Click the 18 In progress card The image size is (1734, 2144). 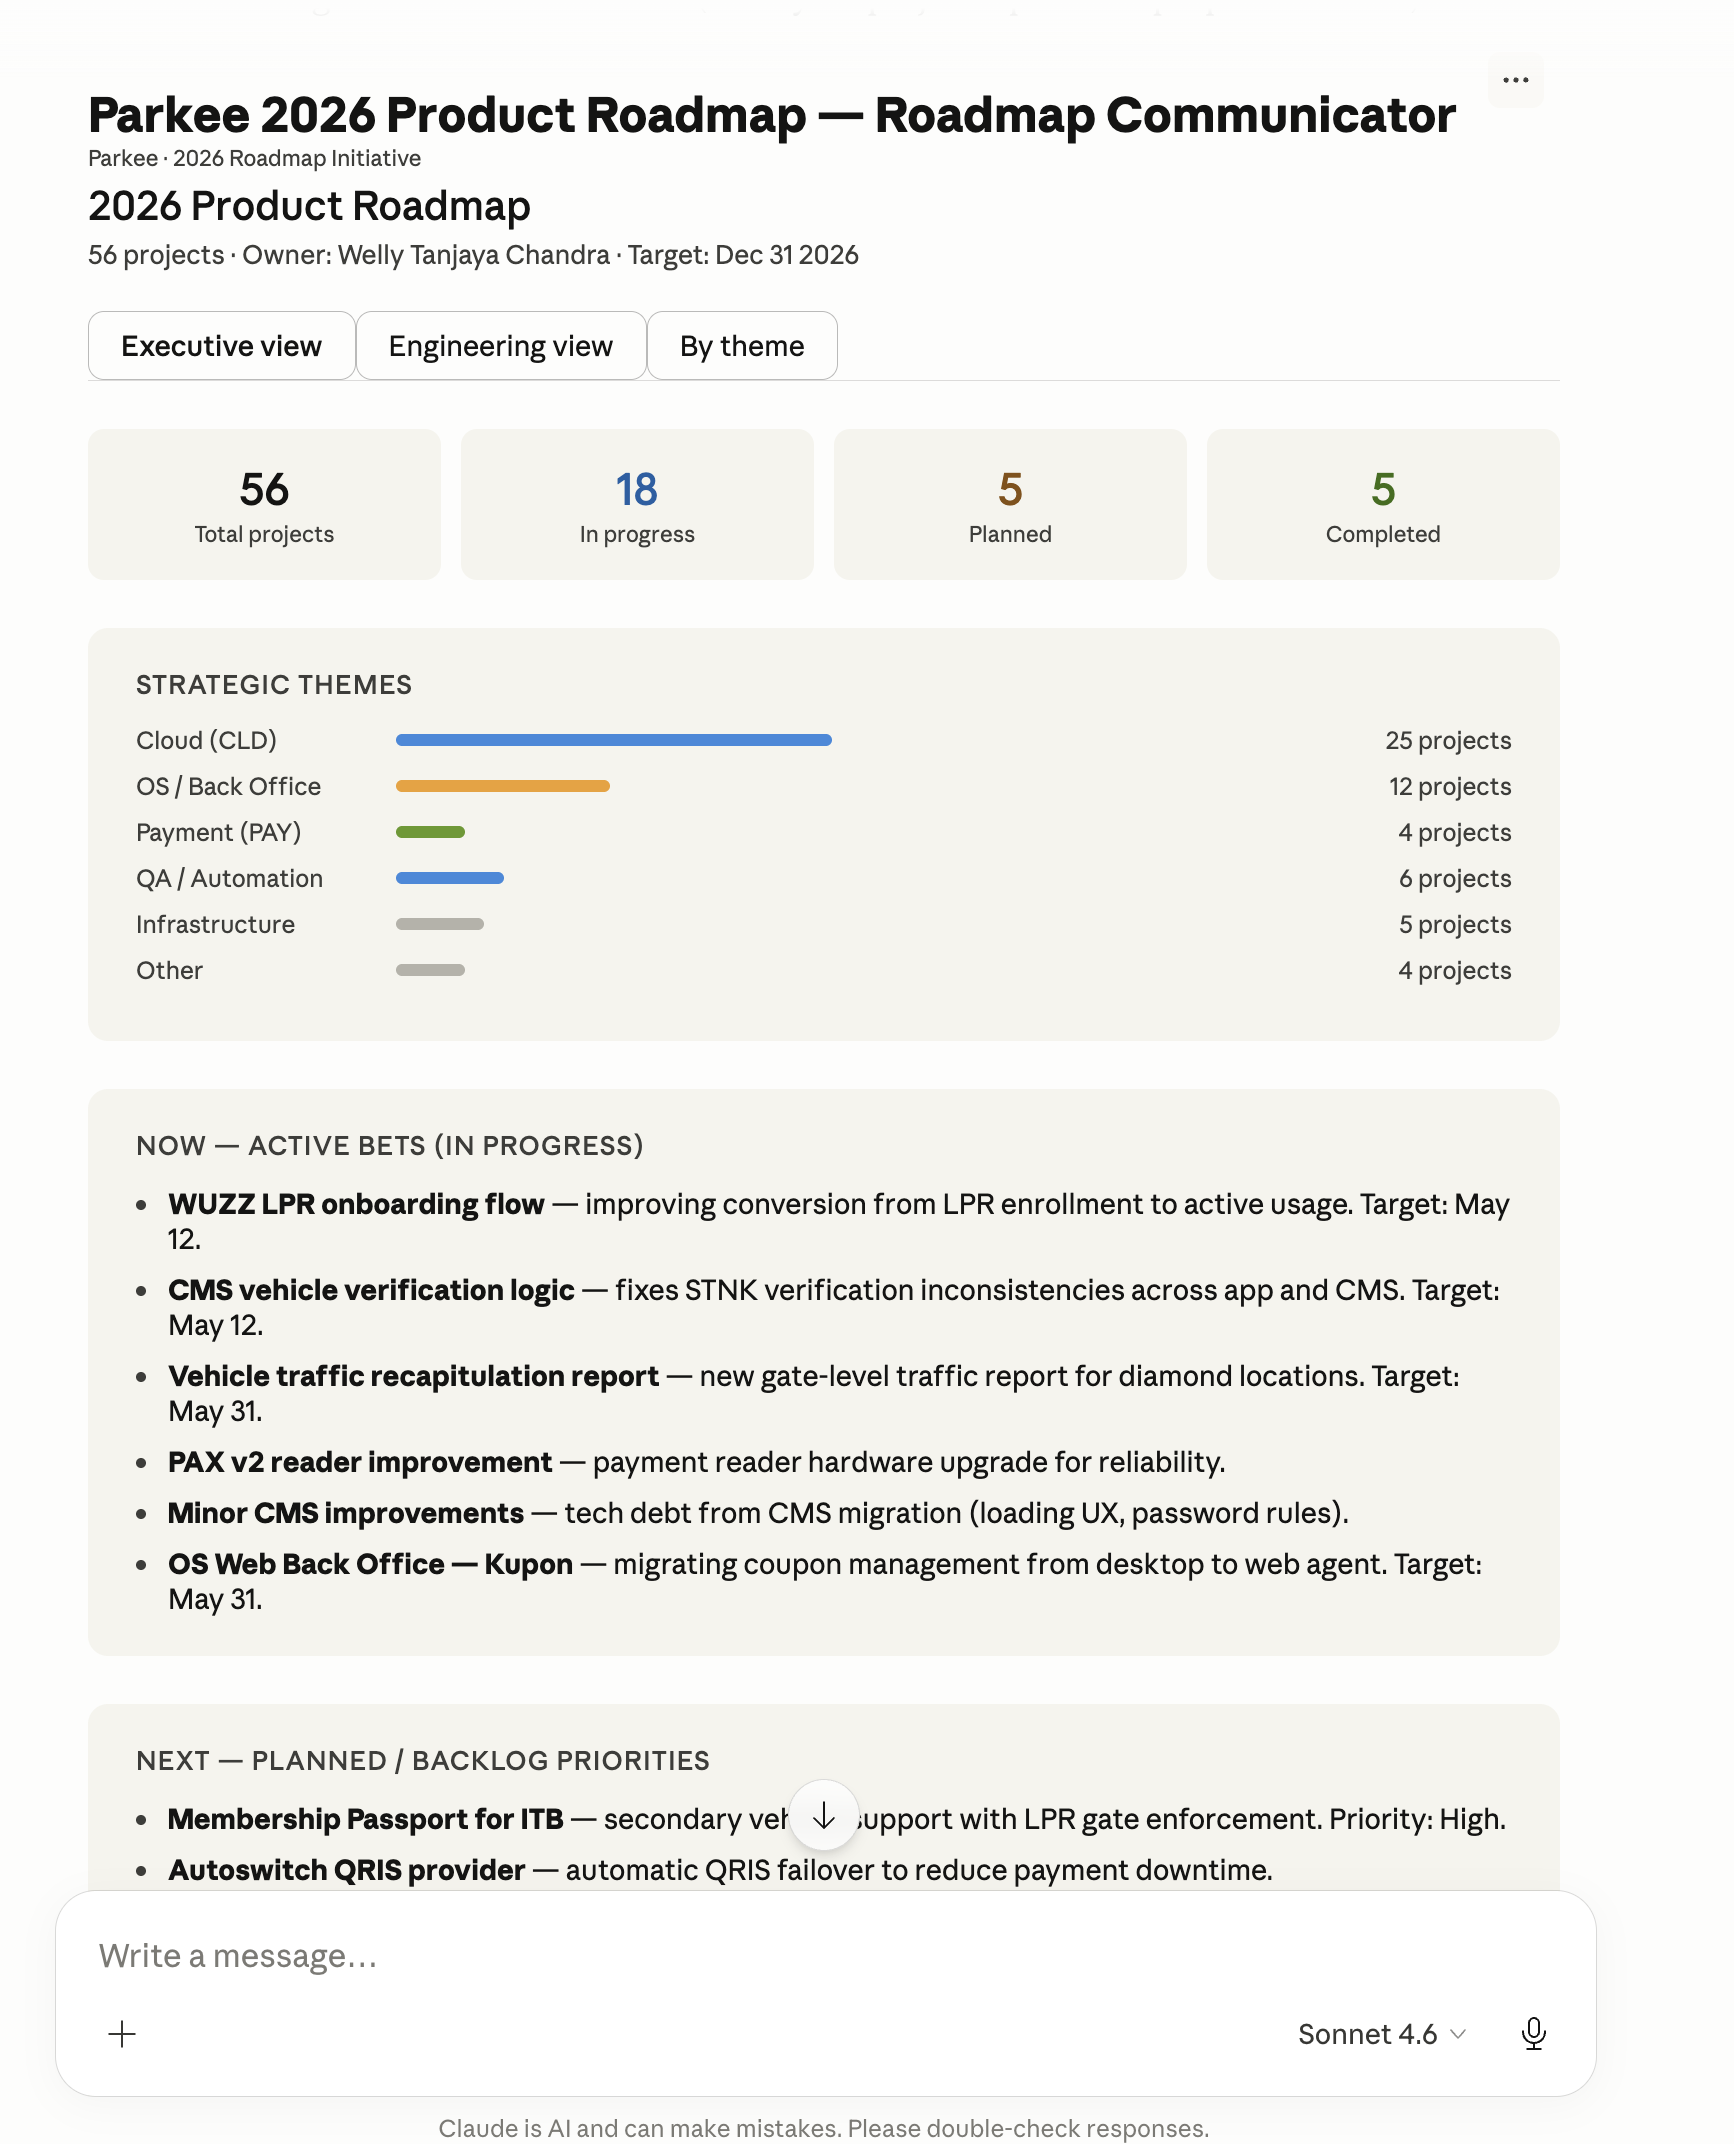coord(637,505)
